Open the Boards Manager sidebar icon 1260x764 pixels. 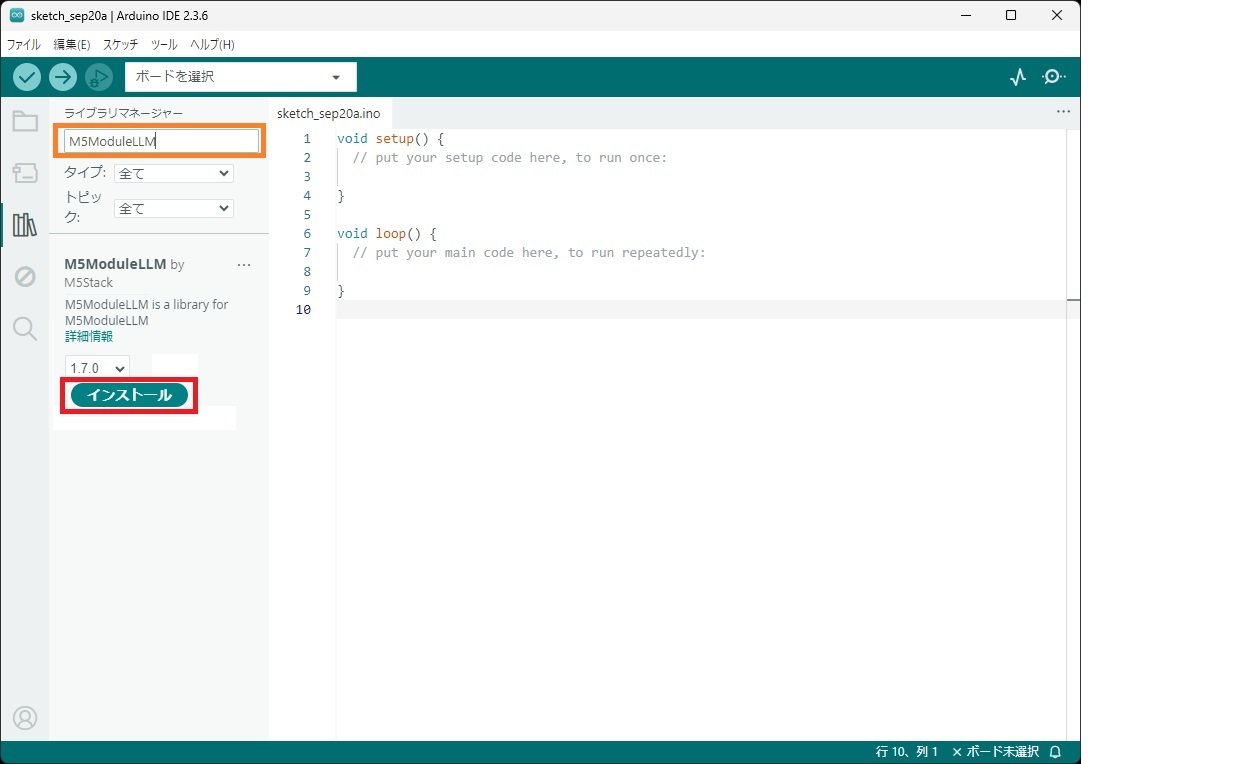25,173
